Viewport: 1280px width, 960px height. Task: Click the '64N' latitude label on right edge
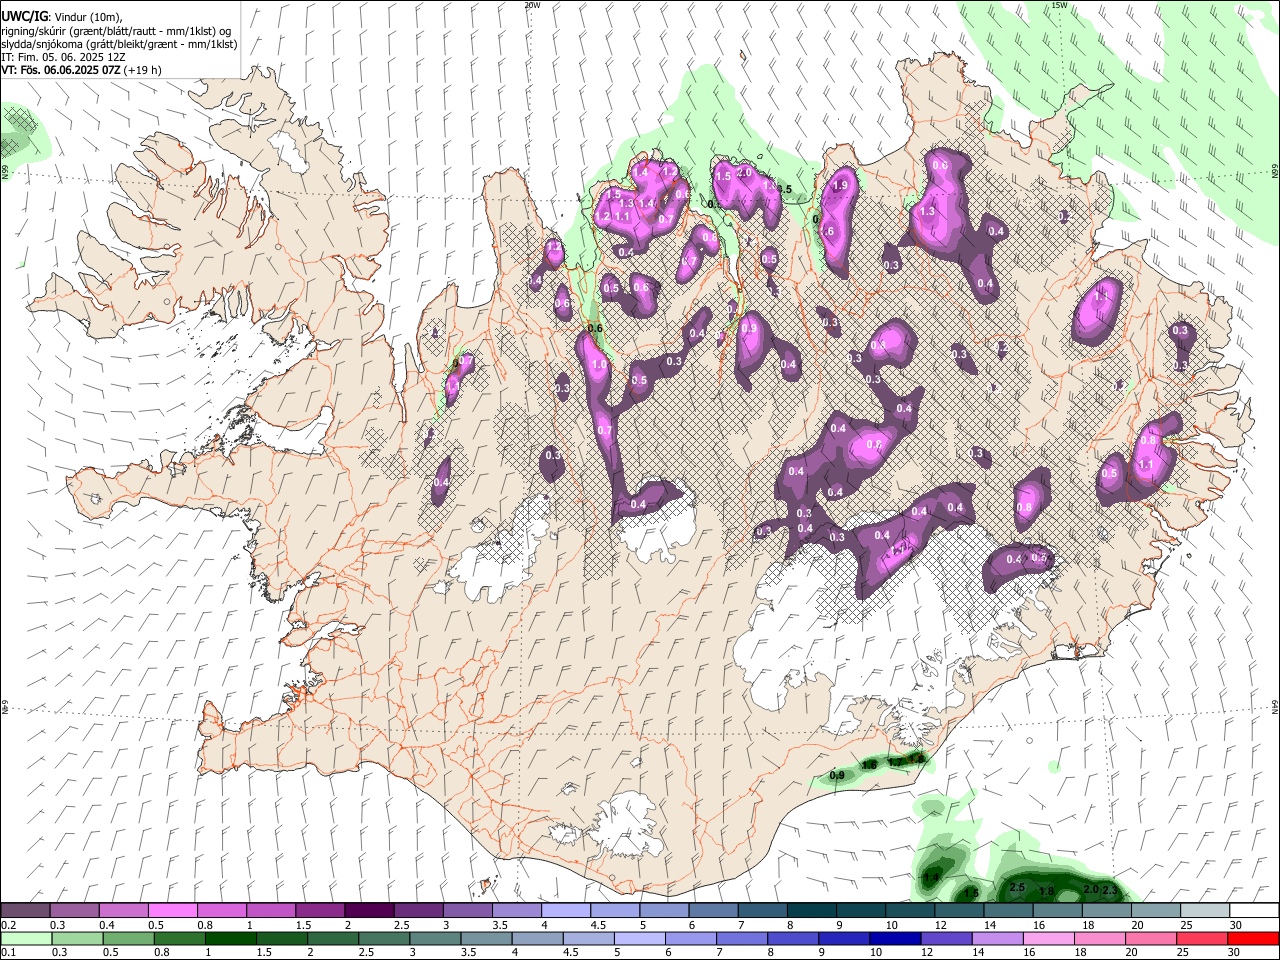click(x=1275, y=707)
